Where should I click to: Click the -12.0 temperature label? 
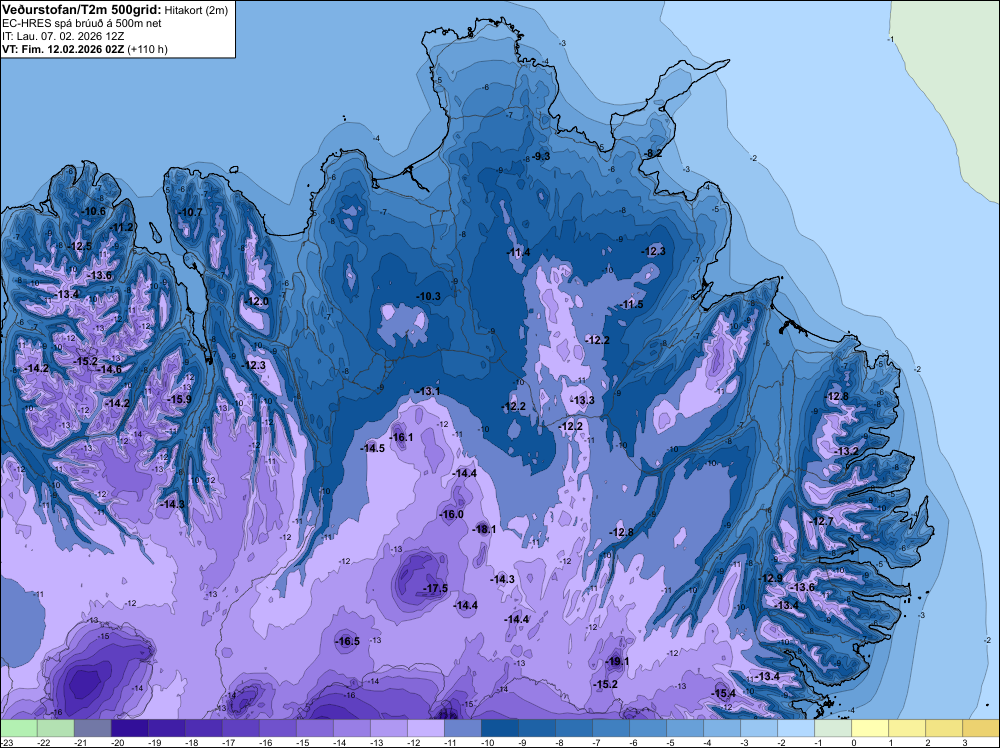[256, 302]
